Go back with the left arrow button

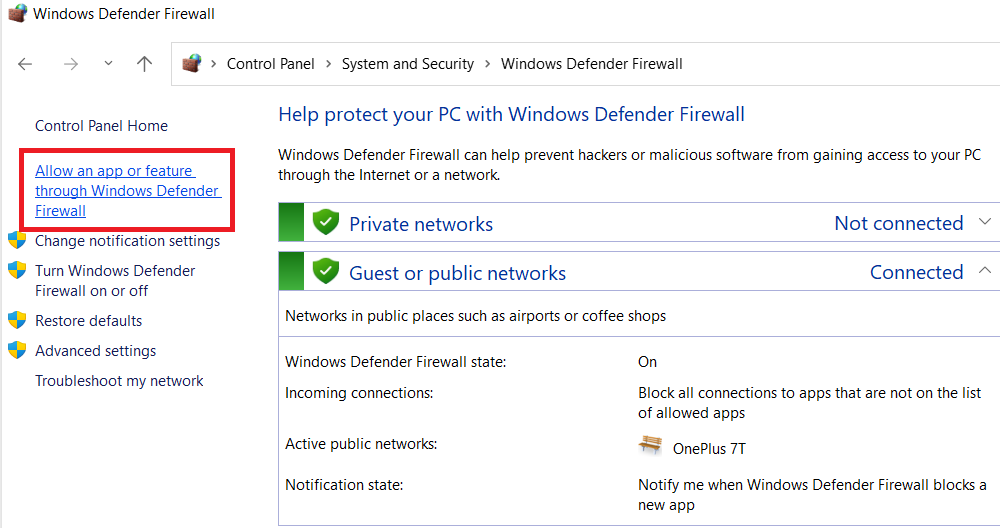pos(25,64)
